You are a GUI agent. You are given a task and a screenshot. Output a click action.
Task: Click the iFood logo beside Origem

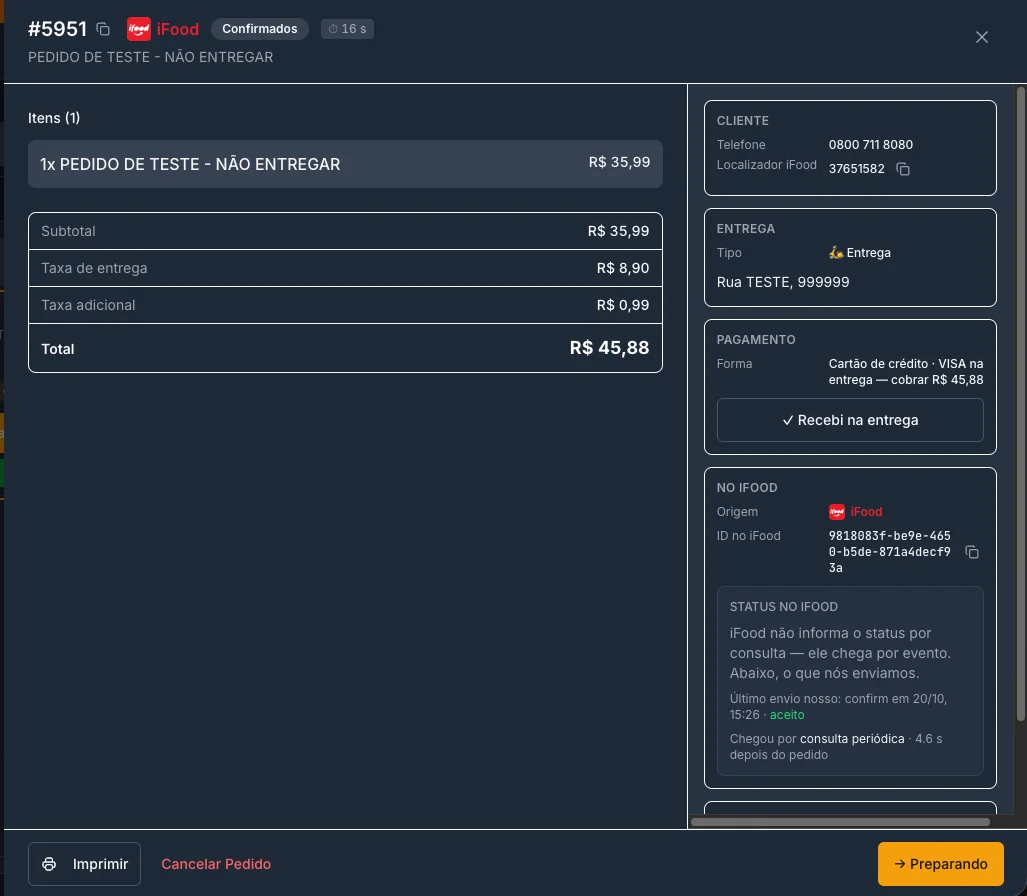[x=836, y=512]
